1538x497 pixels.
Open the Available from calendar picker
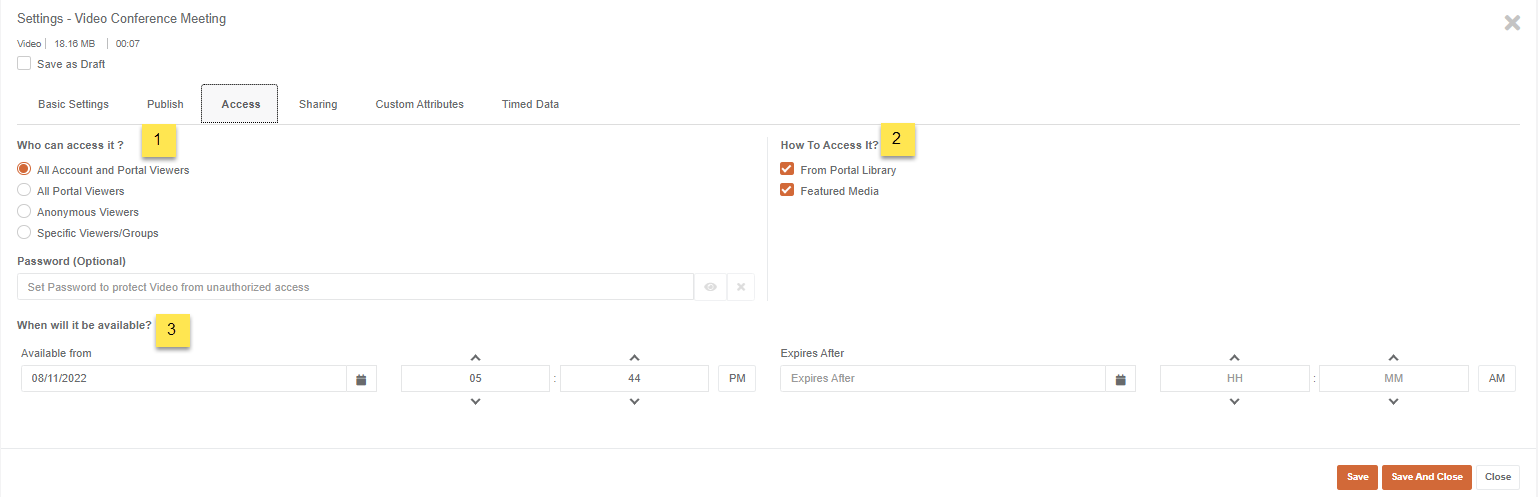click(x=362, y=379)
